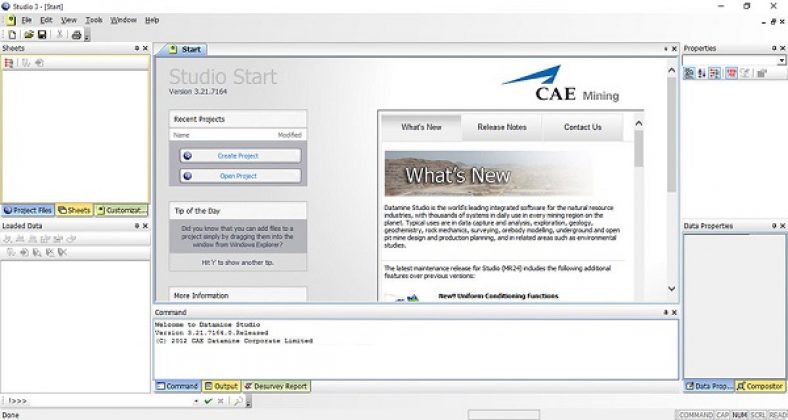
Task: Open the File menu
Action: (x=27, y=20)
